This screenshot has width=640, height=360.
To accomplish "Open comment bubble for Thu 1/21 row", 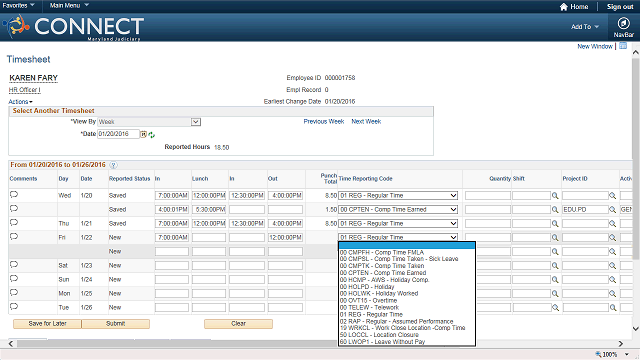I will point(14,223).
